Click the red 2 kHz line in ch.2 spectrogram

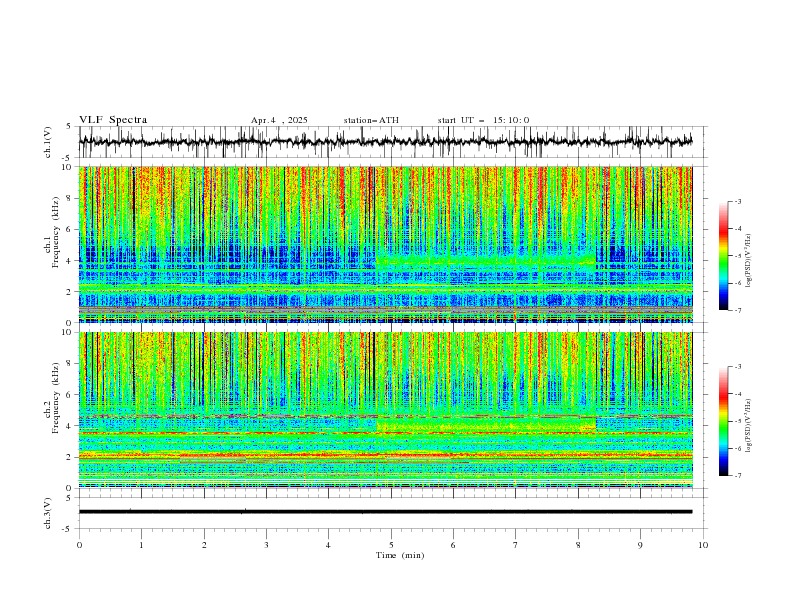point(386,455)
